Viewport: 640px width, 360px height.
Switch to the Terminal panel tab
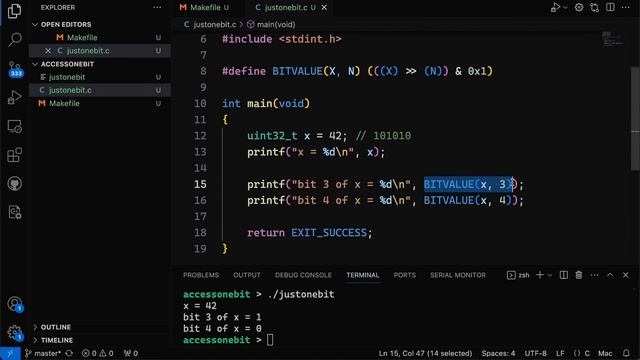(x=362, y=275)
